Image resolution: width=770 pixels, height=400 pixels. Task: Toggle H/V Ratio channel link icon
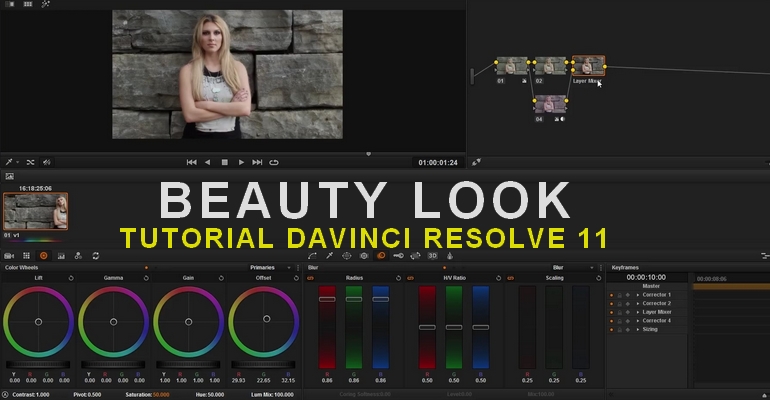coord(411,278)
